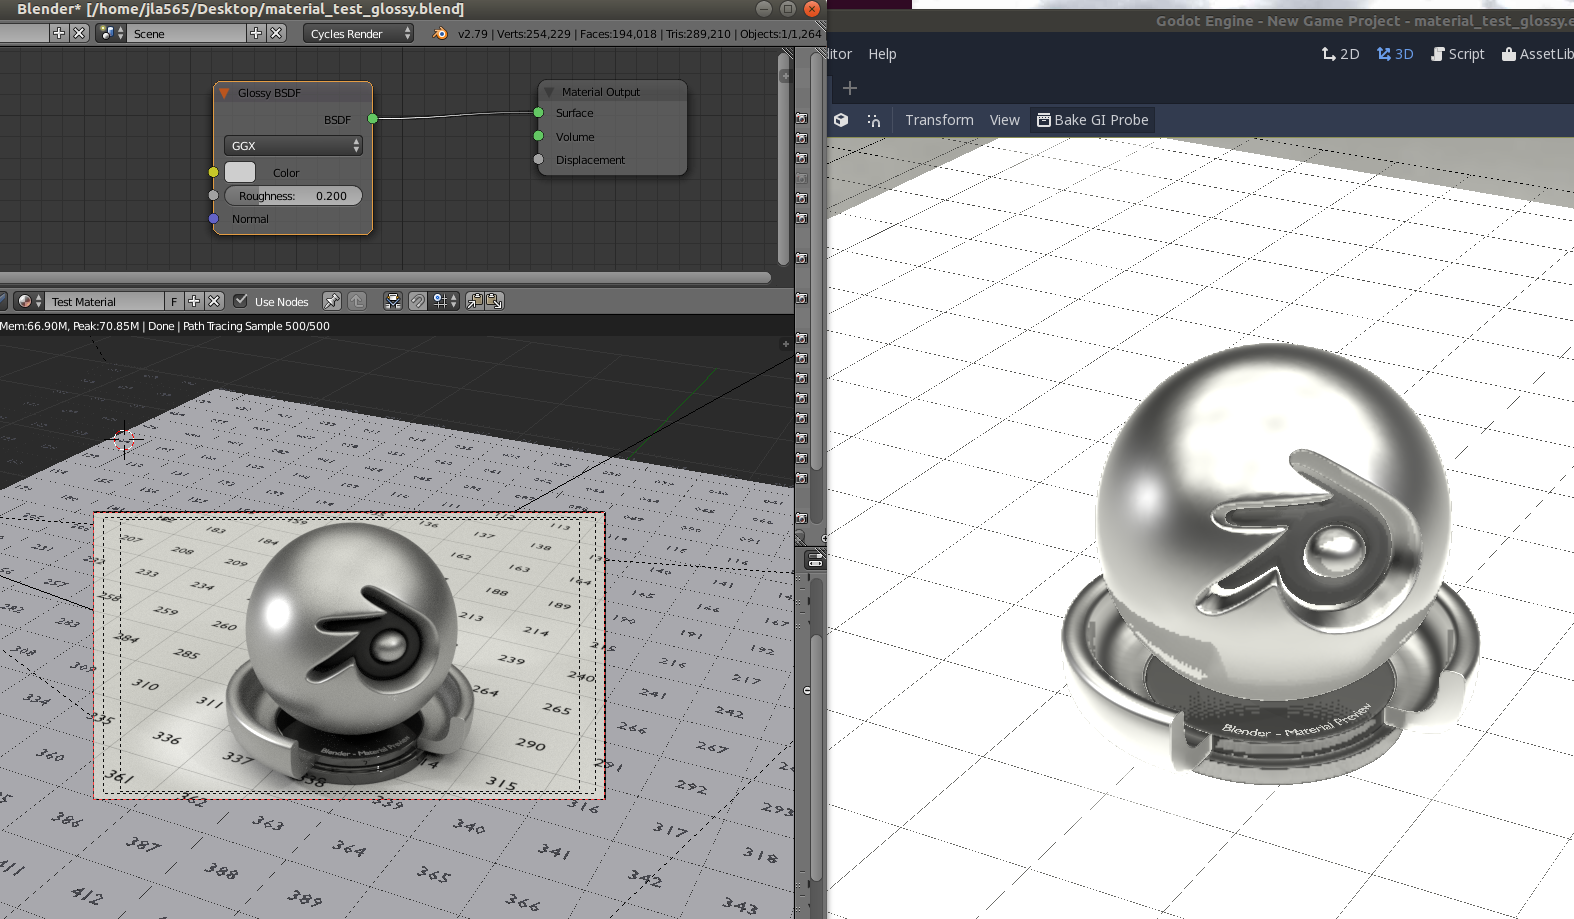The width and height of the screenshot is (1574, 919).
Task: Open the GGX distribution dropdown
Action: (x=293, y=145)
